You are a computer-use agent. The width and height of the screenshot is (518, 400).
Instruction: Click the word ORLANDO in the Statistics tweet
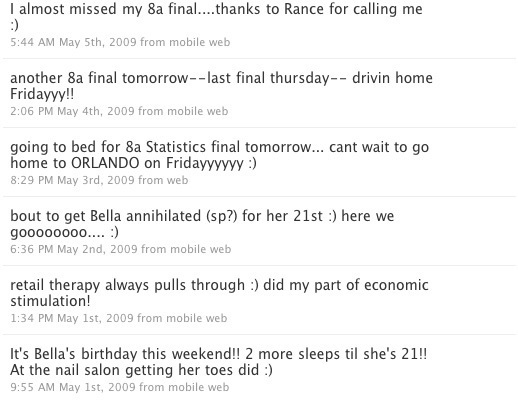[x=105, y=163]
